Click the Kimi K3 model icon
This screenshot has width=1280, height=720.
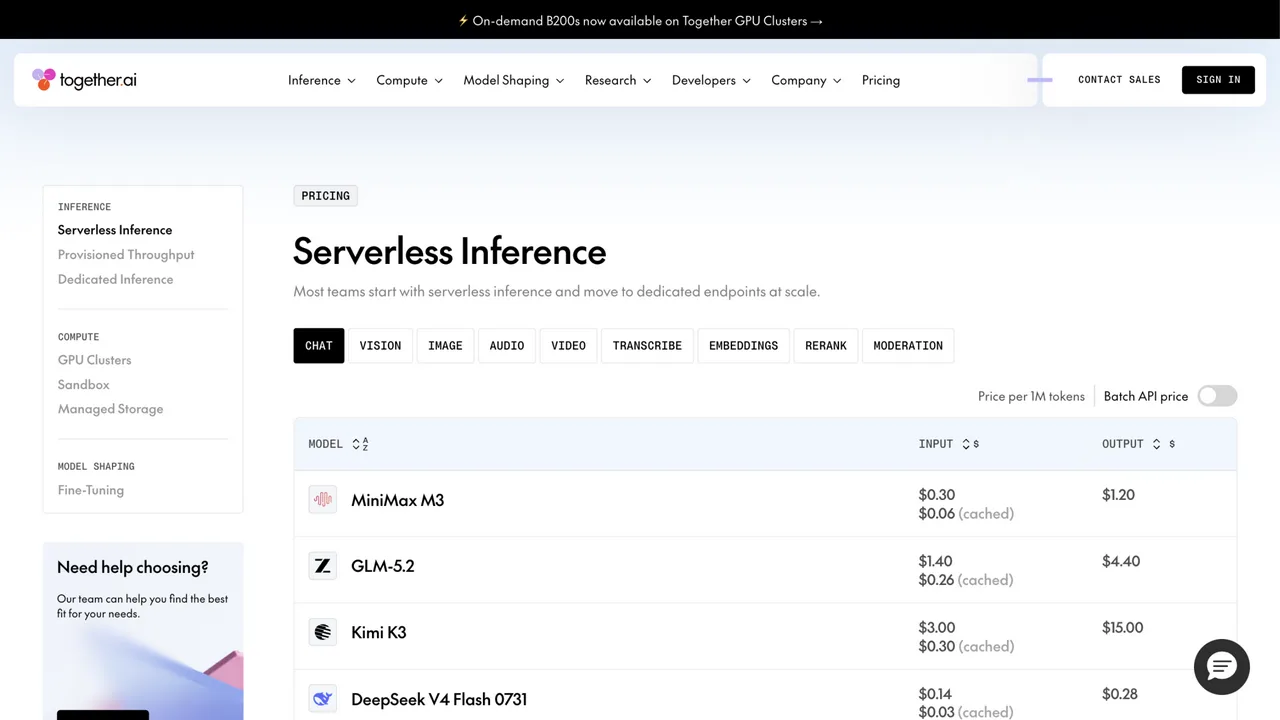pyautogui.click(x=322, y=632)
